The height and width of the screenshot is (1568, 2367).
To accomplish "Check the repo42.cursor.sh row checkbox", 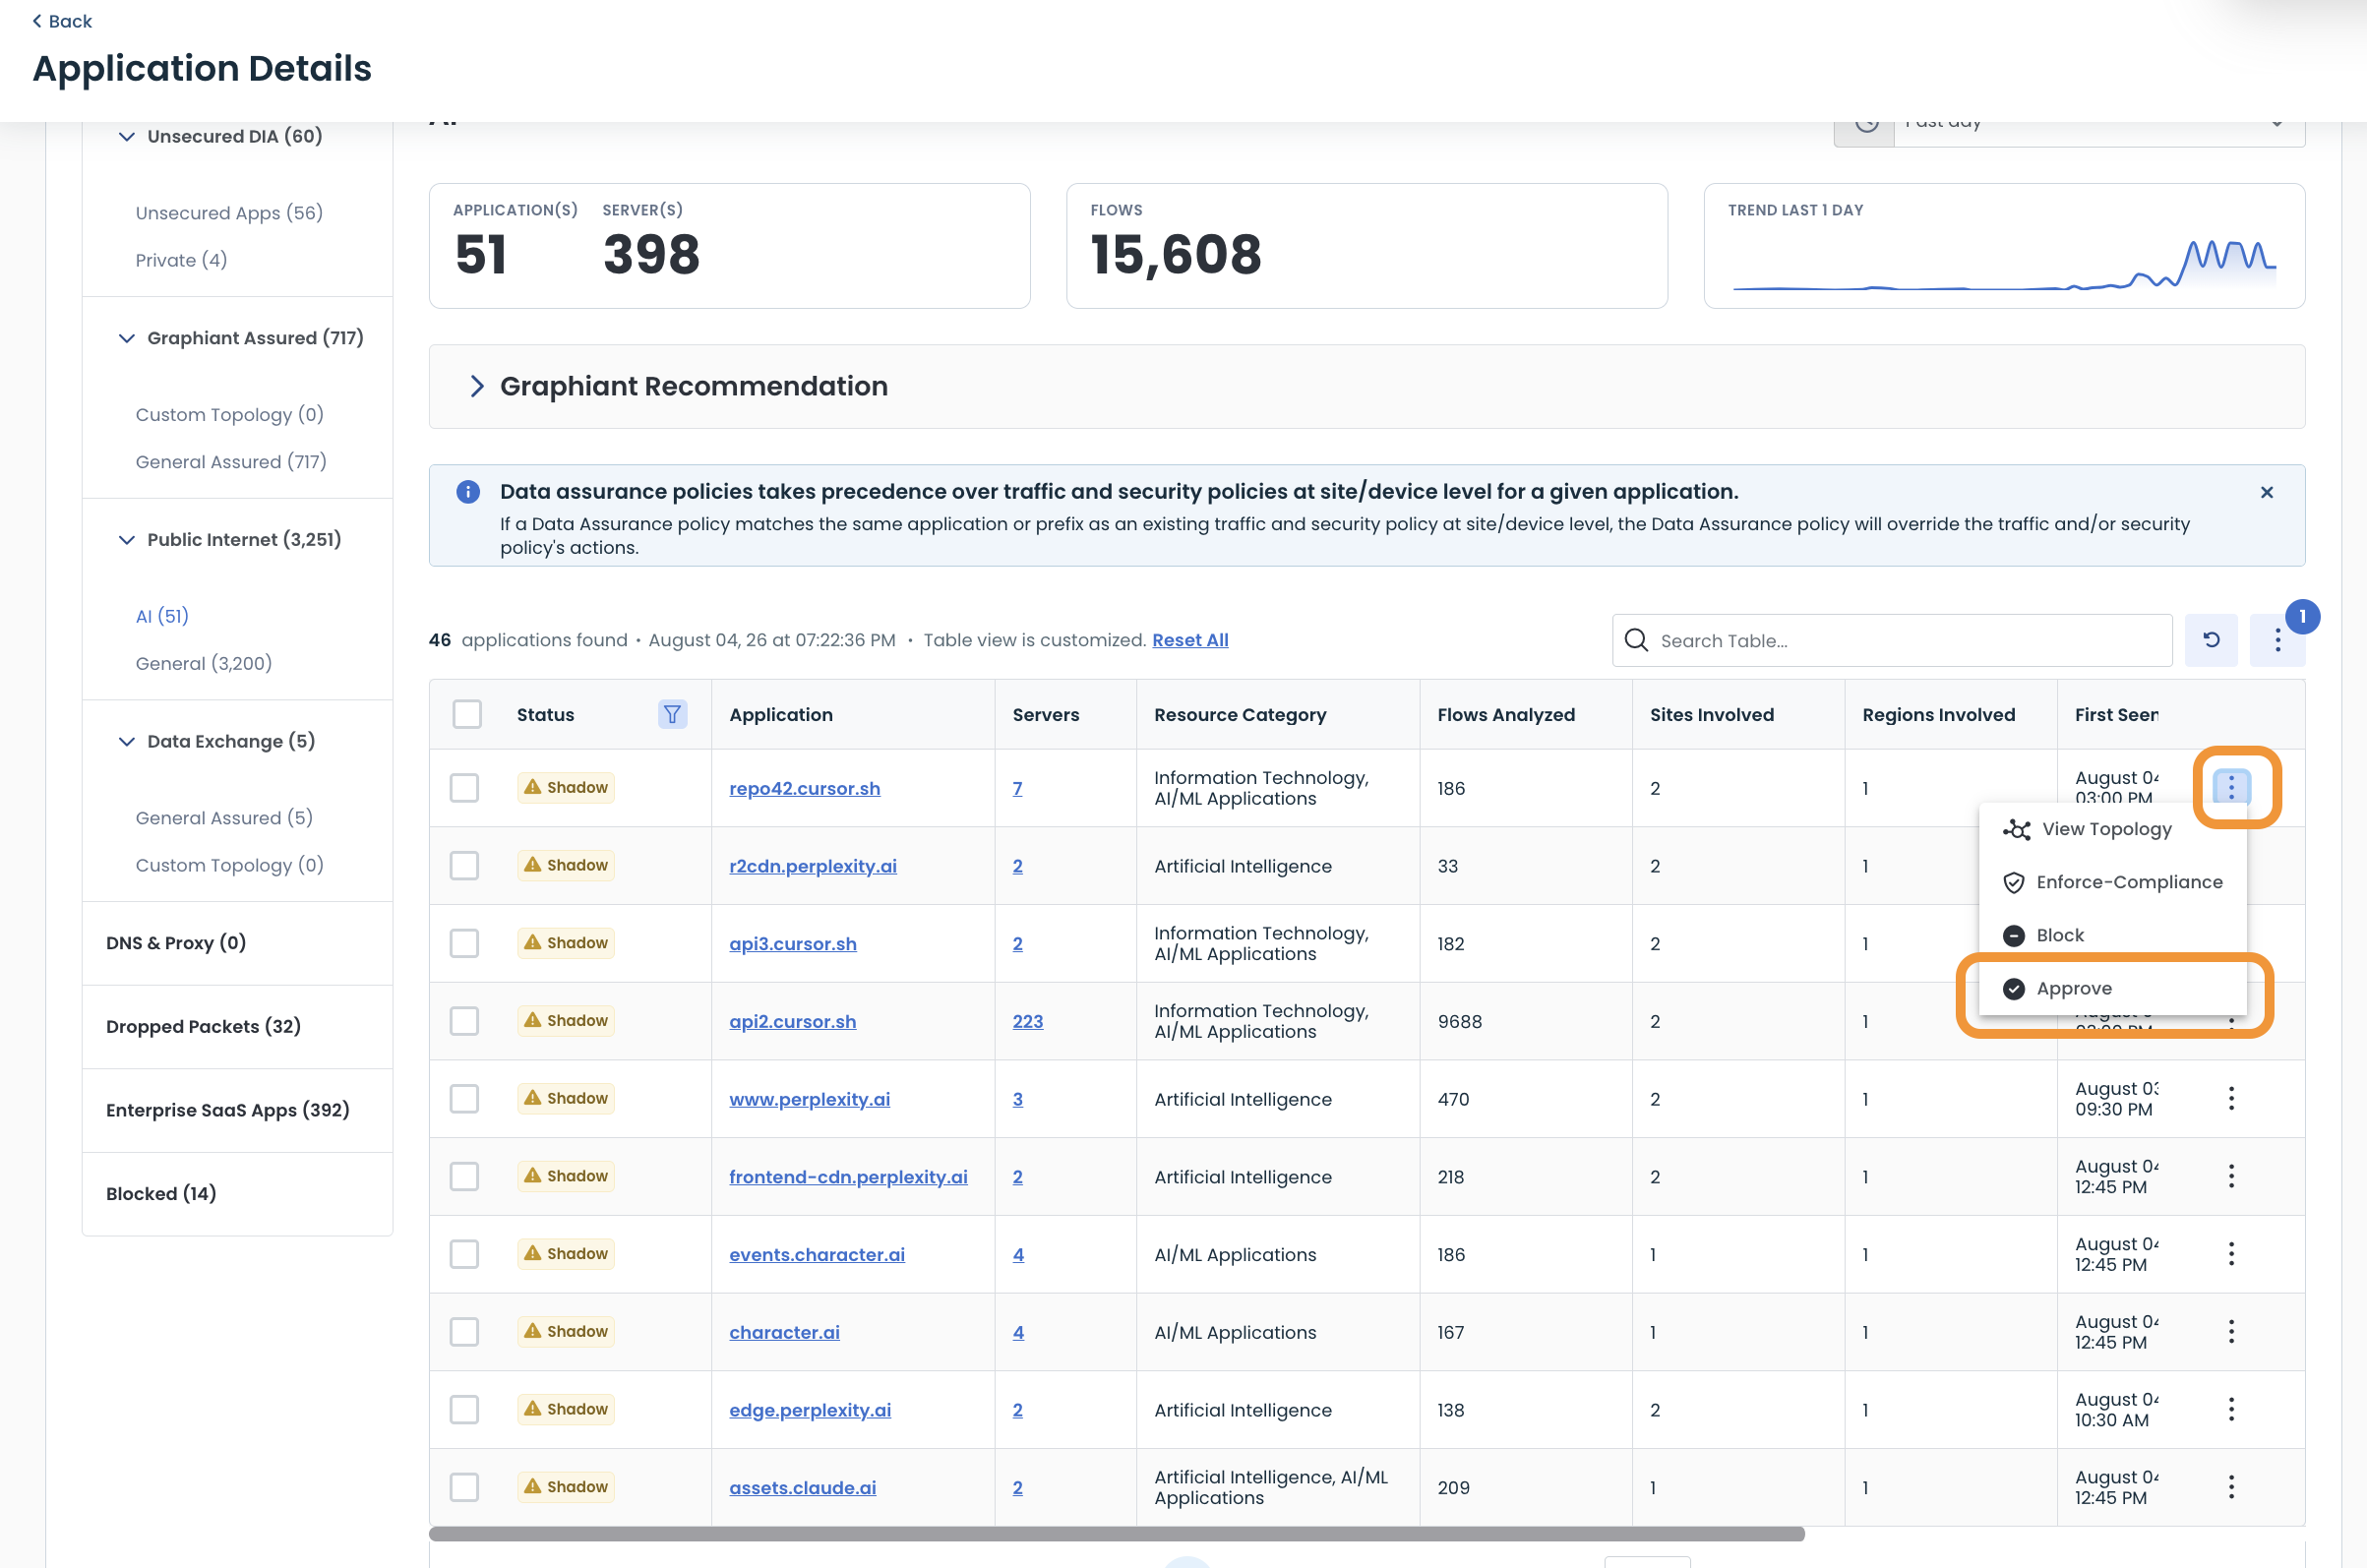I will click(464, 787).
